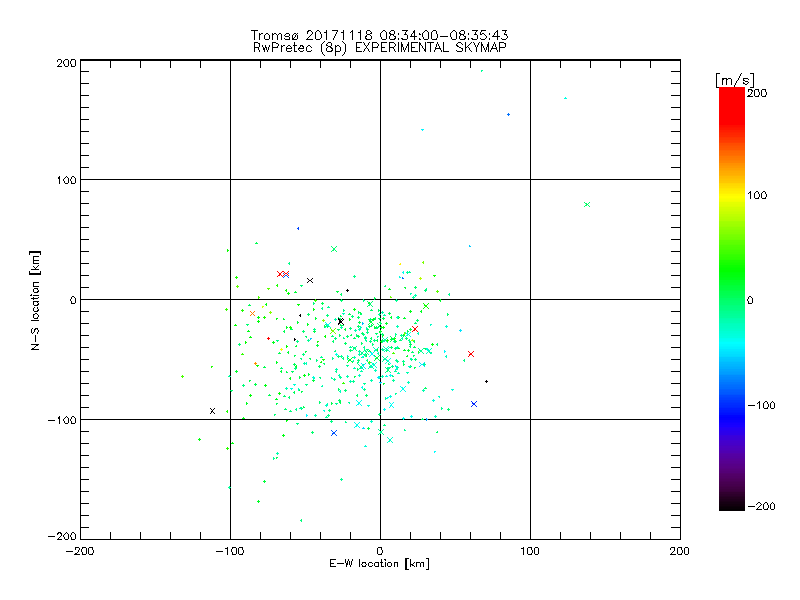Click the E-W axis tick label "100"
The width and height of the screenshot is (800, 600).
pos(530,552)
